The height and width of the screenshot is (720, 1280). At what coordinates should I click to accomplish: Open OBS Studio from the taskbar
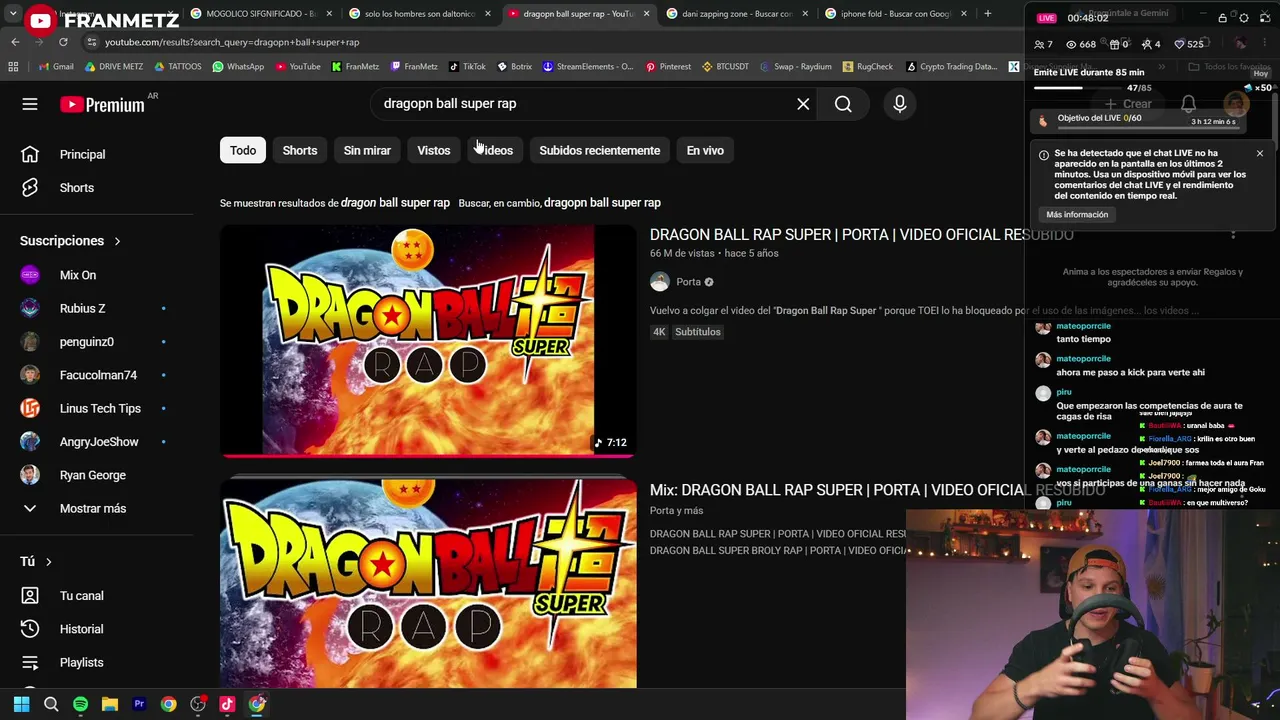[198, 704]
